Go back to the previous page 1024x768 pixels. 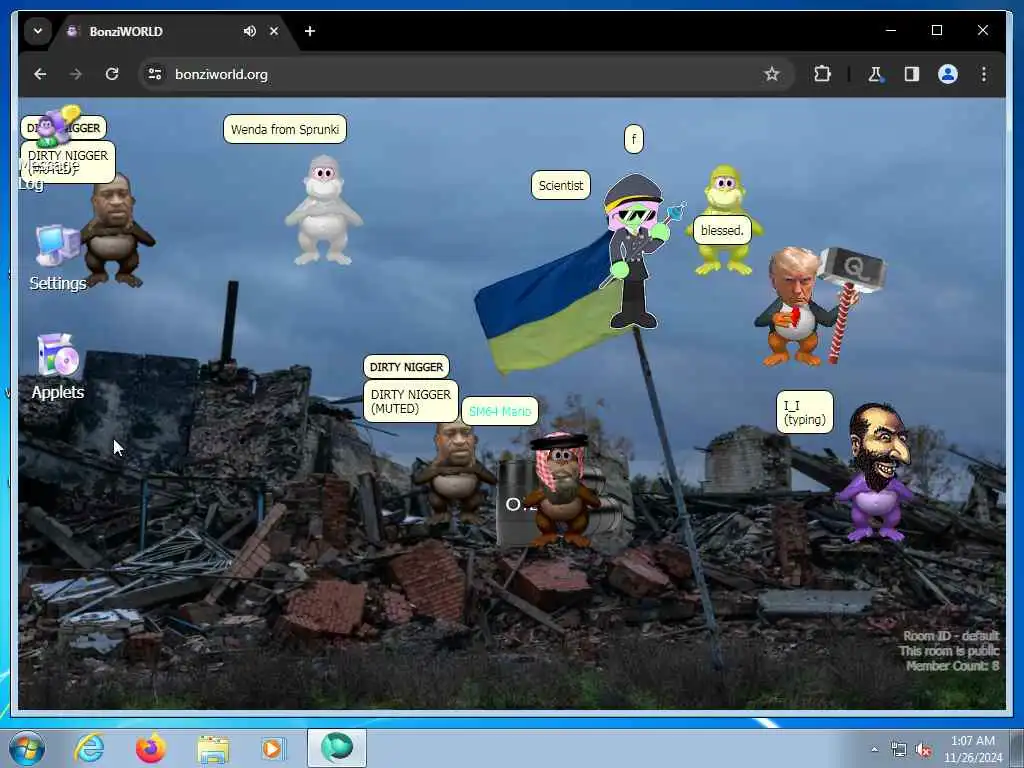40,74
